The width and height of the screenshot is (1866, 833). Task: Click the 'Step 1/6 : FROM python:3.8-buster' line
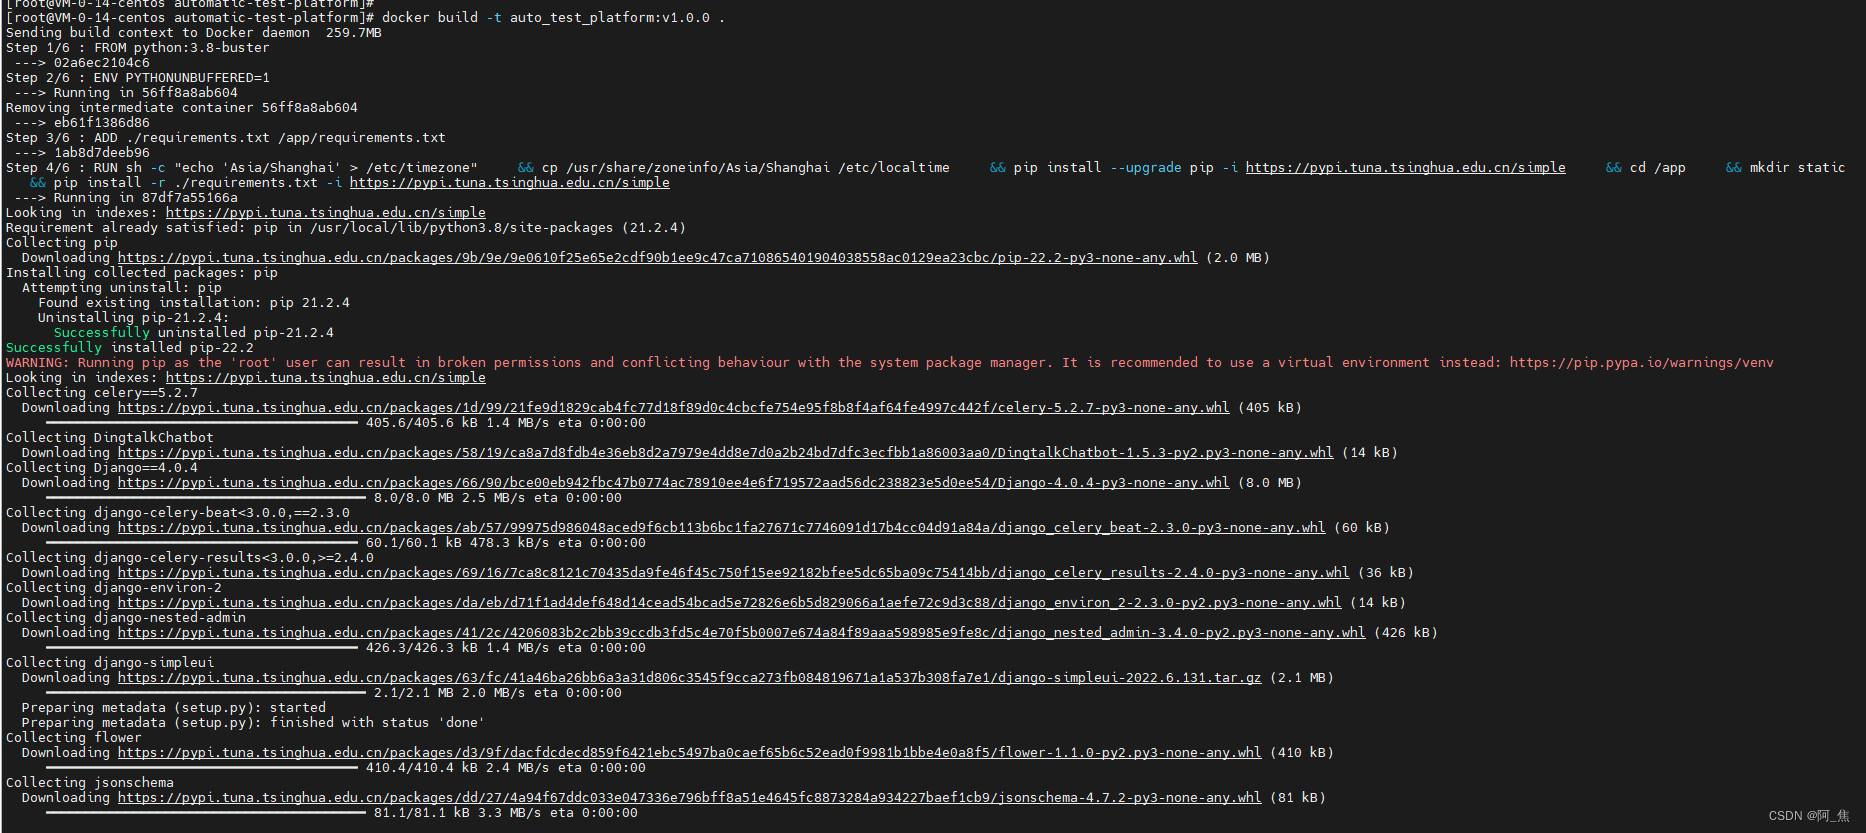[137, 48]
